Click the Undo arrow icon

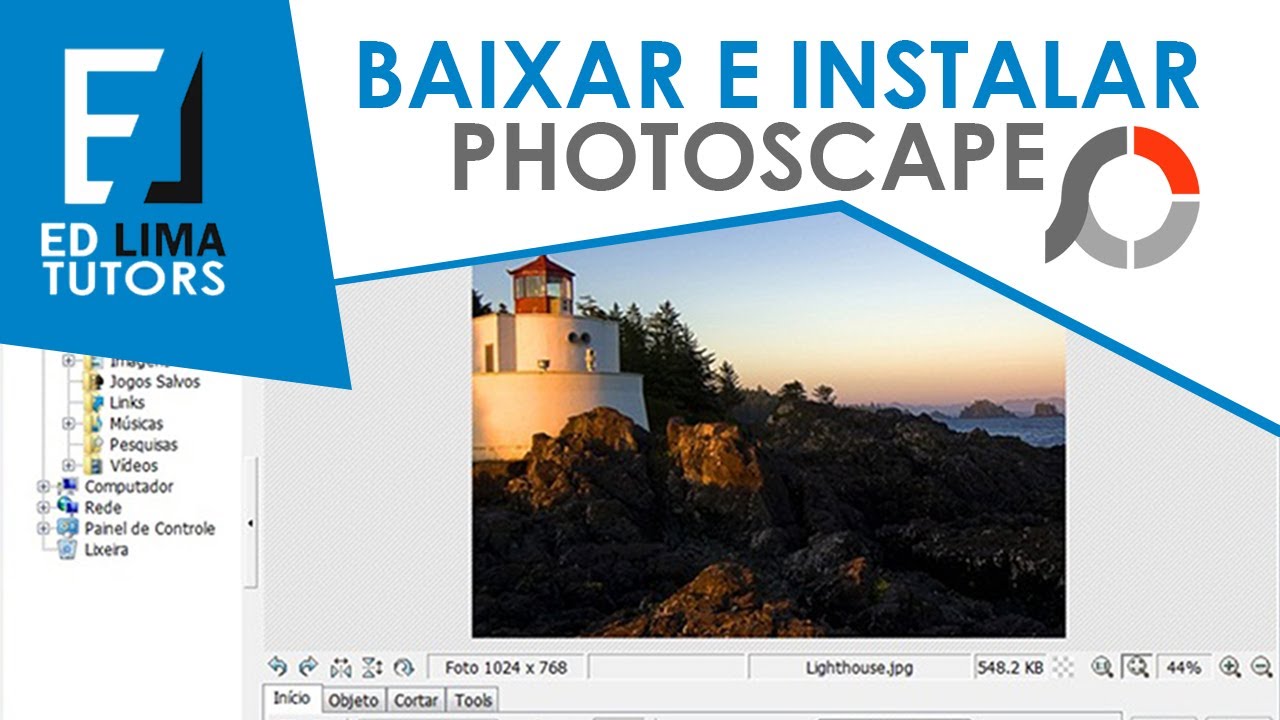tap(278, 667)
